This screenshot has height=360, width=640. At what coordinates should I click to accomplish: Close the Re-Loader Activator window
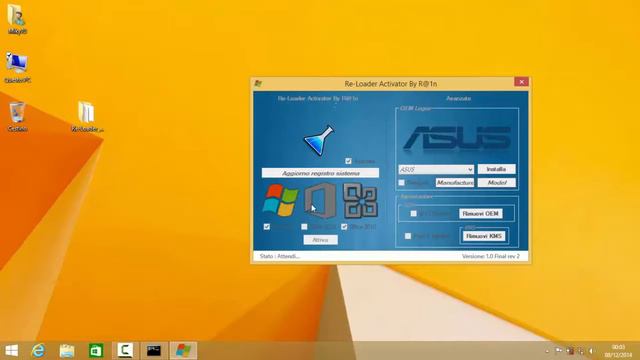(521, 82)
